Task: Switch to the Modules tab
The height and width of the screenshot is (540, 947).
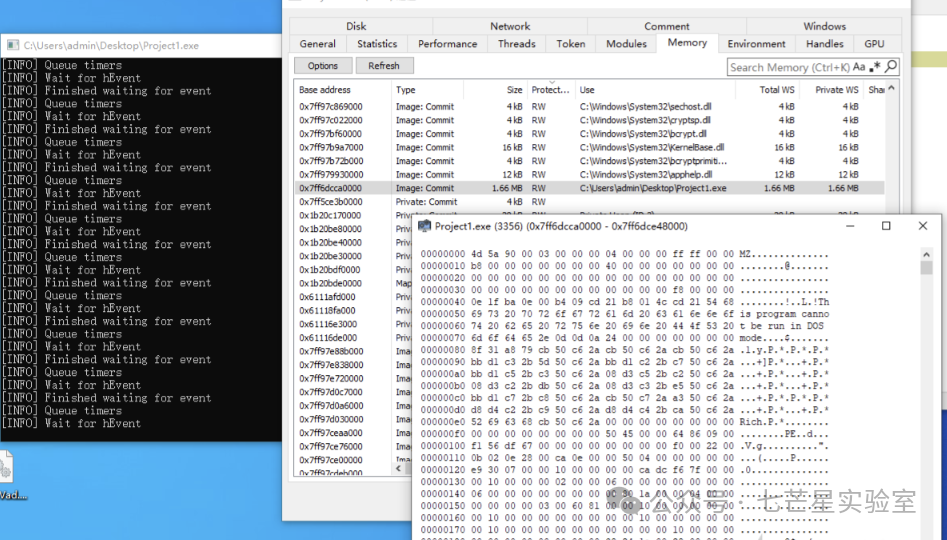Action: tap(626, 43)
